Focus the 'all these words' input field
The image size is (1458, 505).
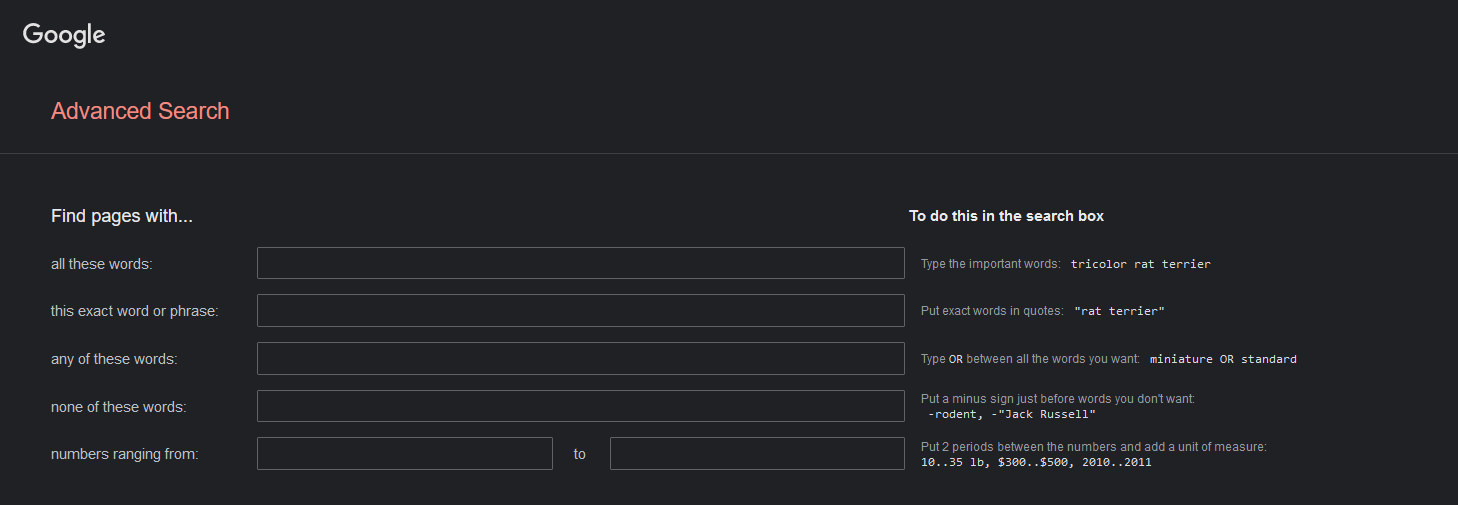pos(580,263)
